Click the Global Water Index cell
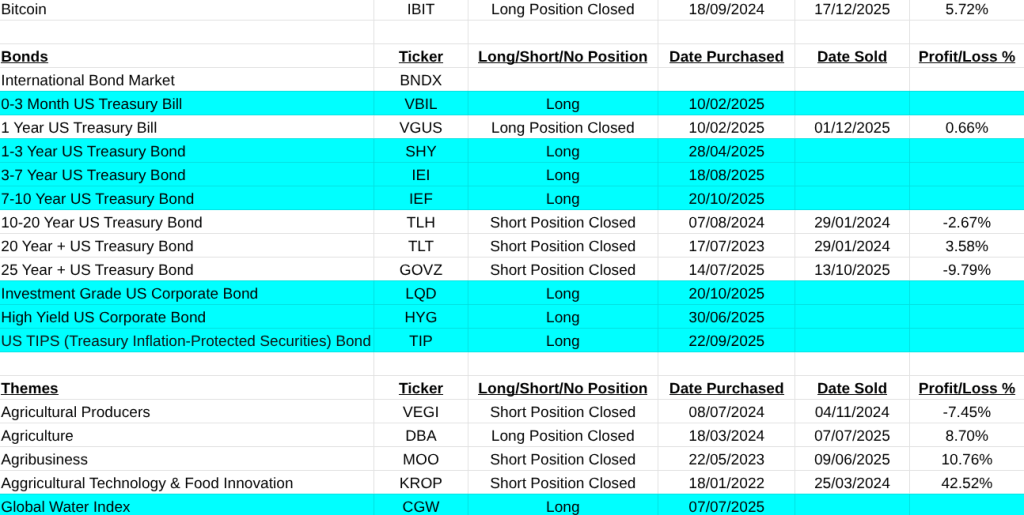Image resolution: width=1024 pixels, height=515 pixels. [x=66, y=507]
